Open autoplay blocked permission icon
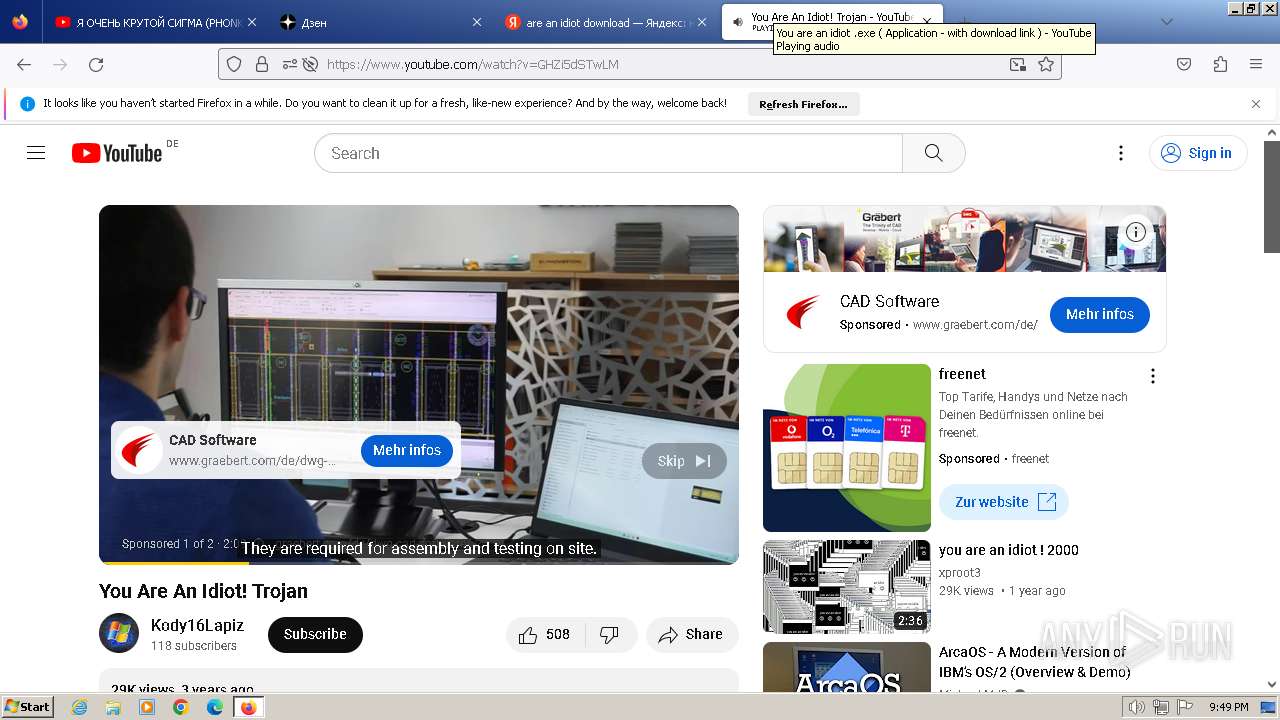The width and height of the screenshot is (1280, 720). [x=310, y=64]
